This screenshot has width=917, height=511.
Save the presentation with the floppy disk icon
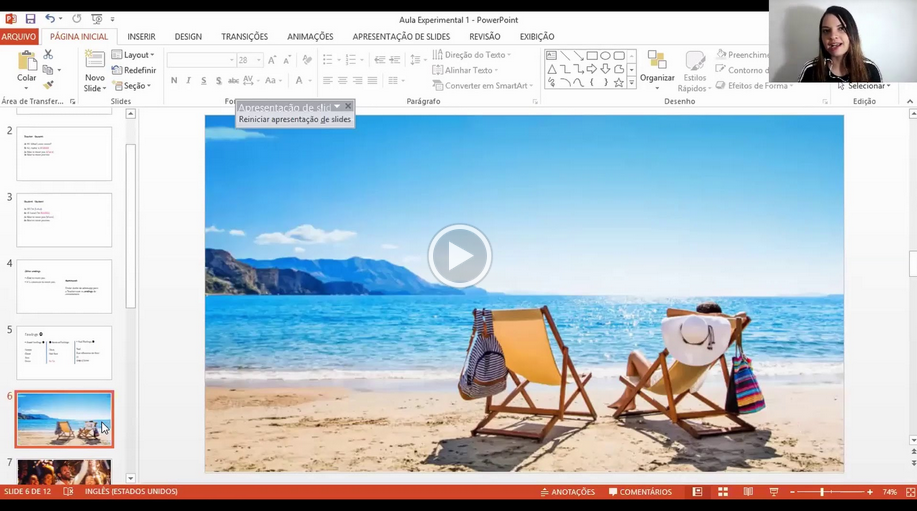click(x=30, y=19)
